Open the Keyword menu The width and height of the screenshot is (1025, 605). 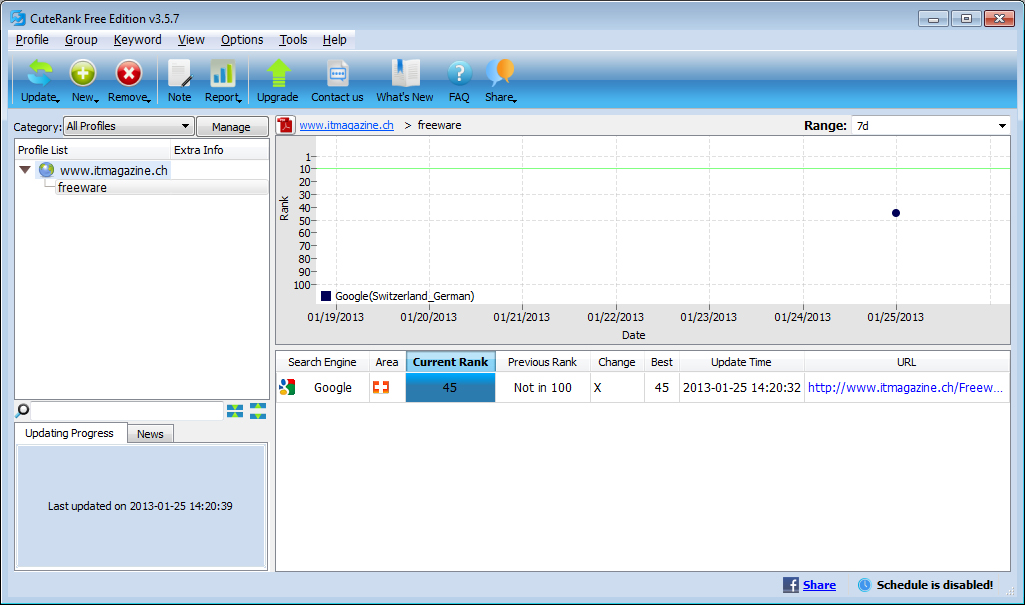pos(137,40)
